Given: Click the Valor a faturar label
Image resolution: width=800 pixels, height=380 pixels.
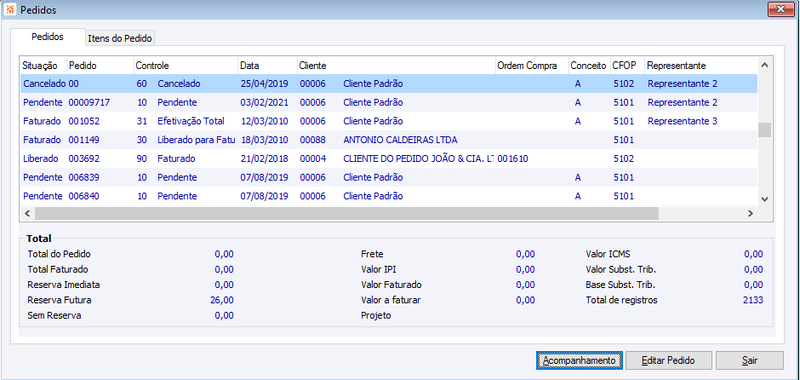Looking at the screenshot, I should (391, 300).
